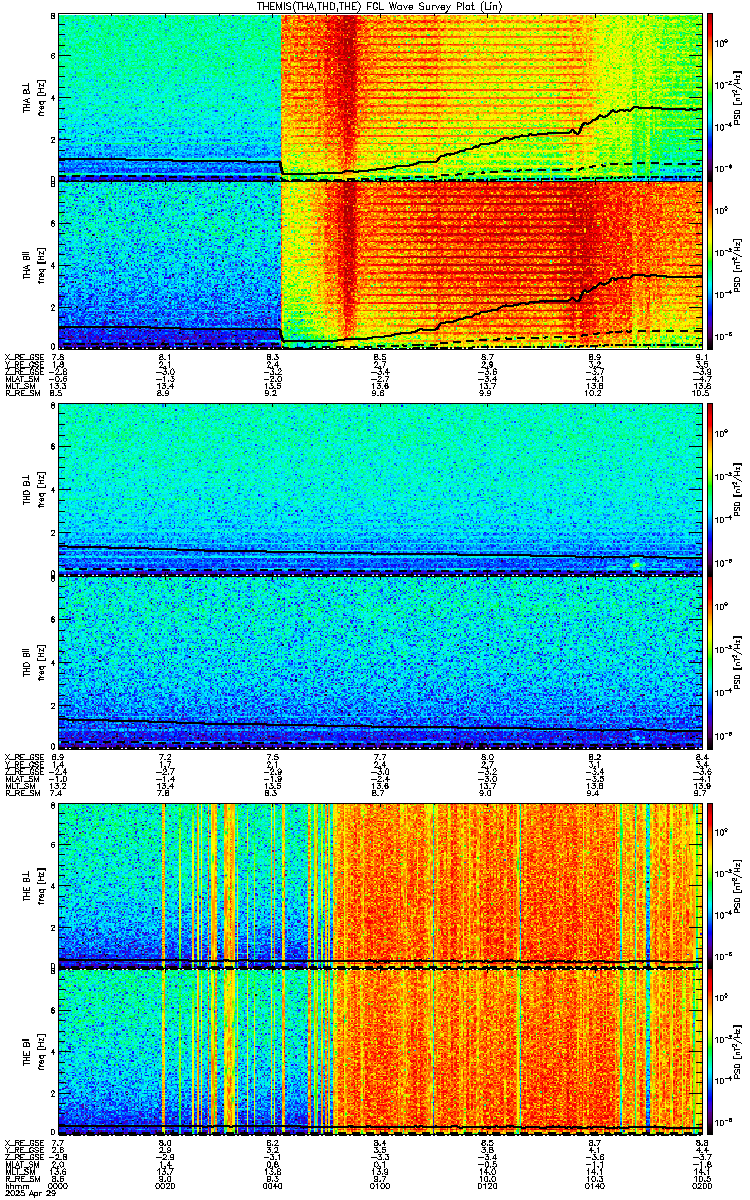Click the 0140 time tick label

pyautogui.click(x=594, y=1185)
